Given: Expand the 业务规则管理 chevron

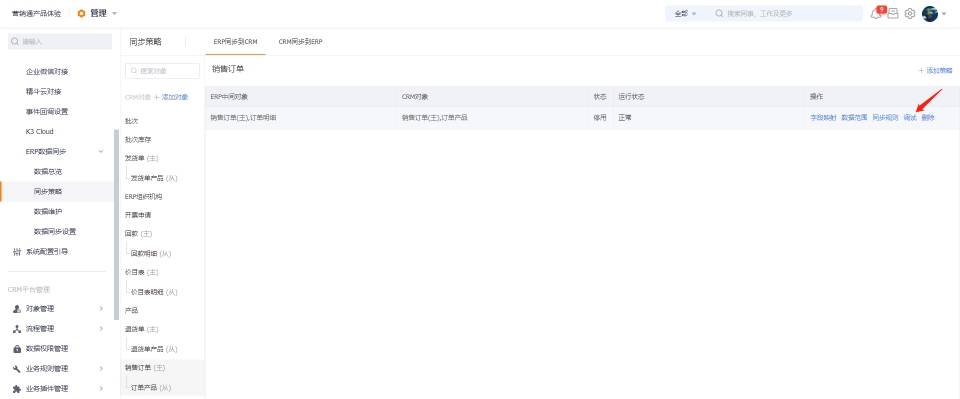Looking at the screenshot, I should tap(101, 368).
